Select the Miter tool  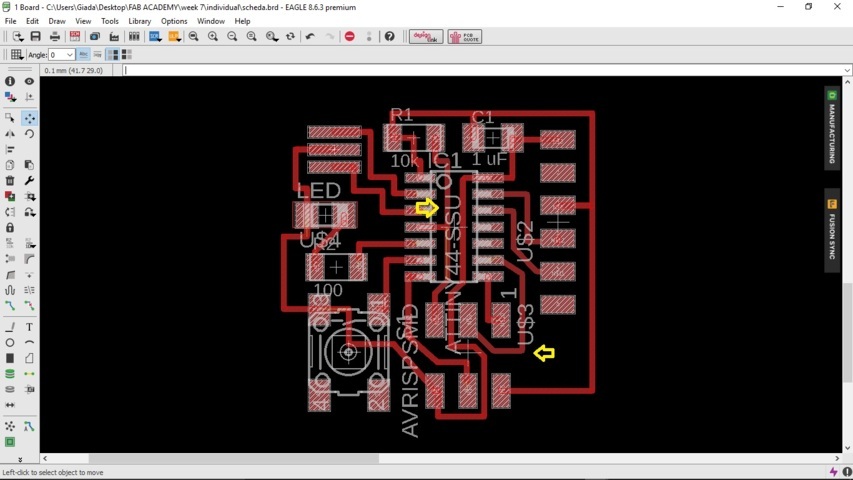pyautogui.click(x=29, y=259)
